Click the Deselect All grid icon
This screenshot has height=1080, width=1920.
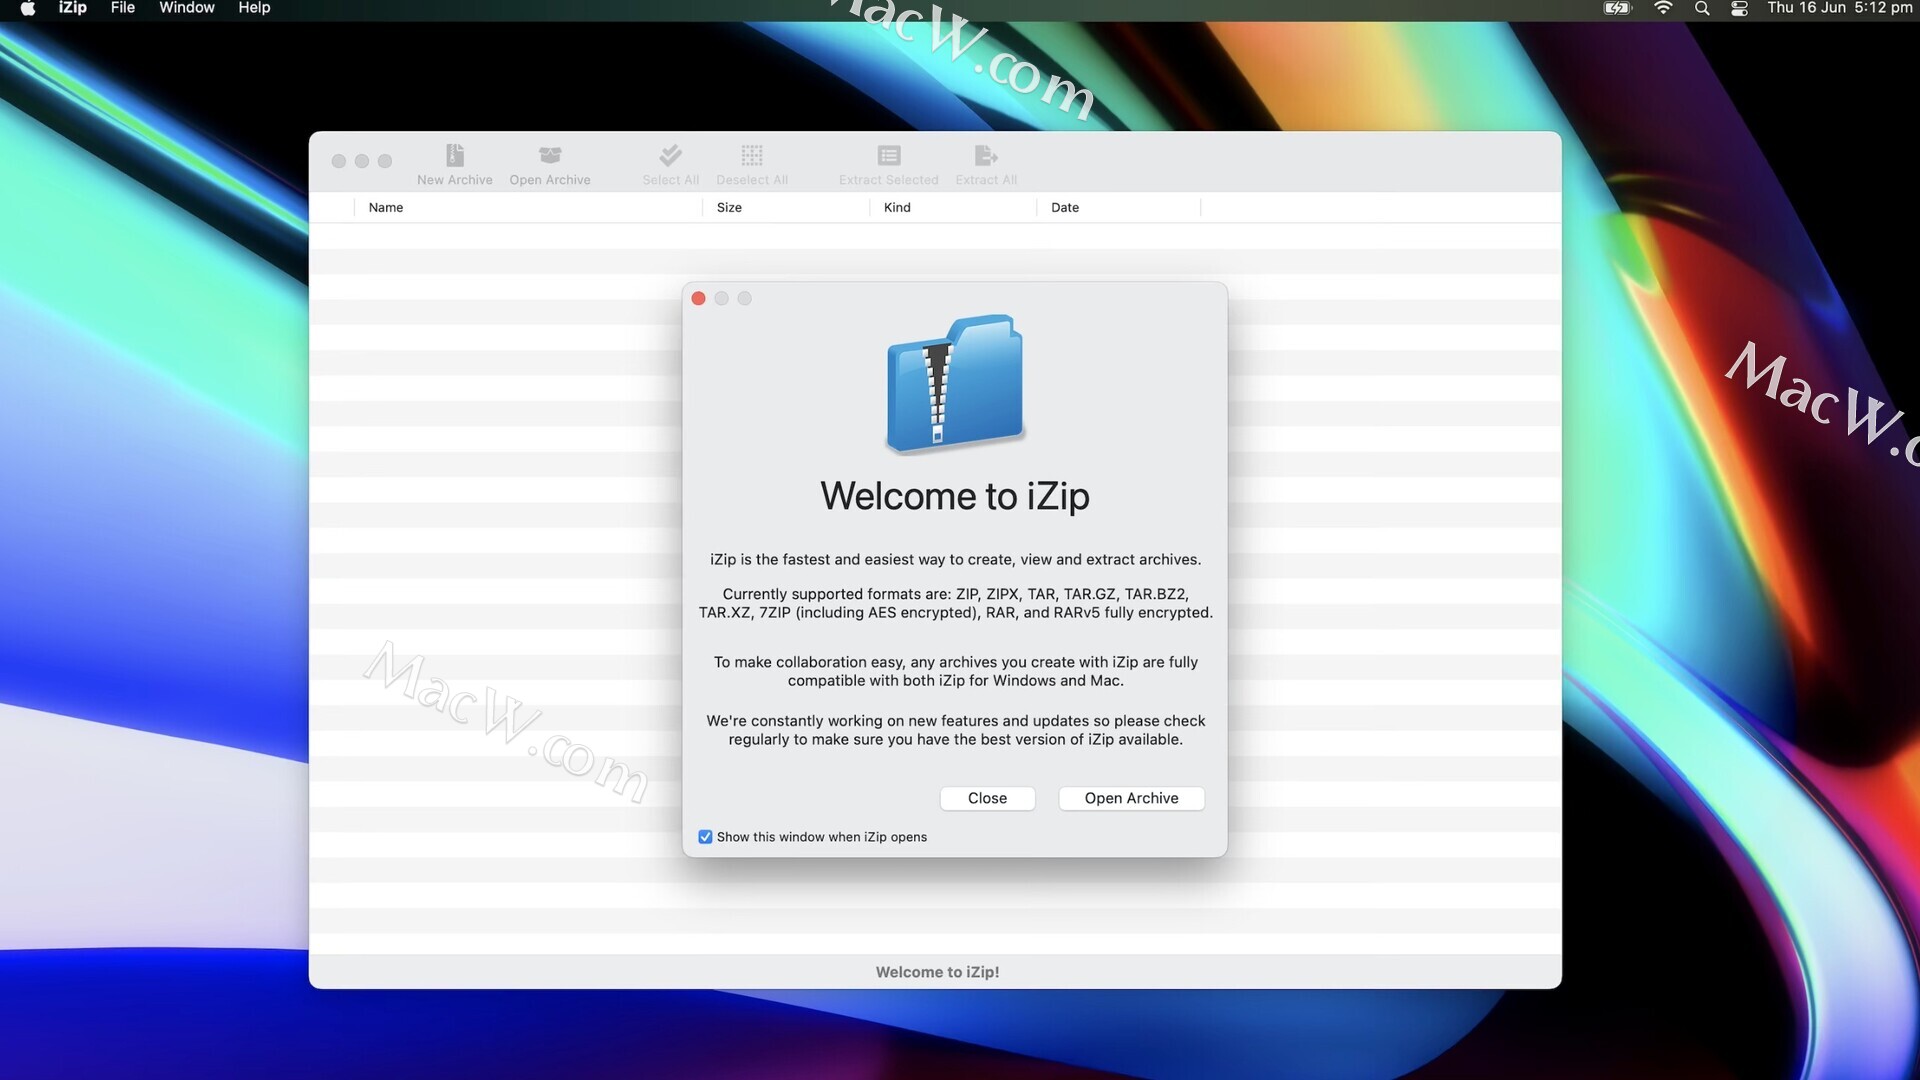coord(752,156)
